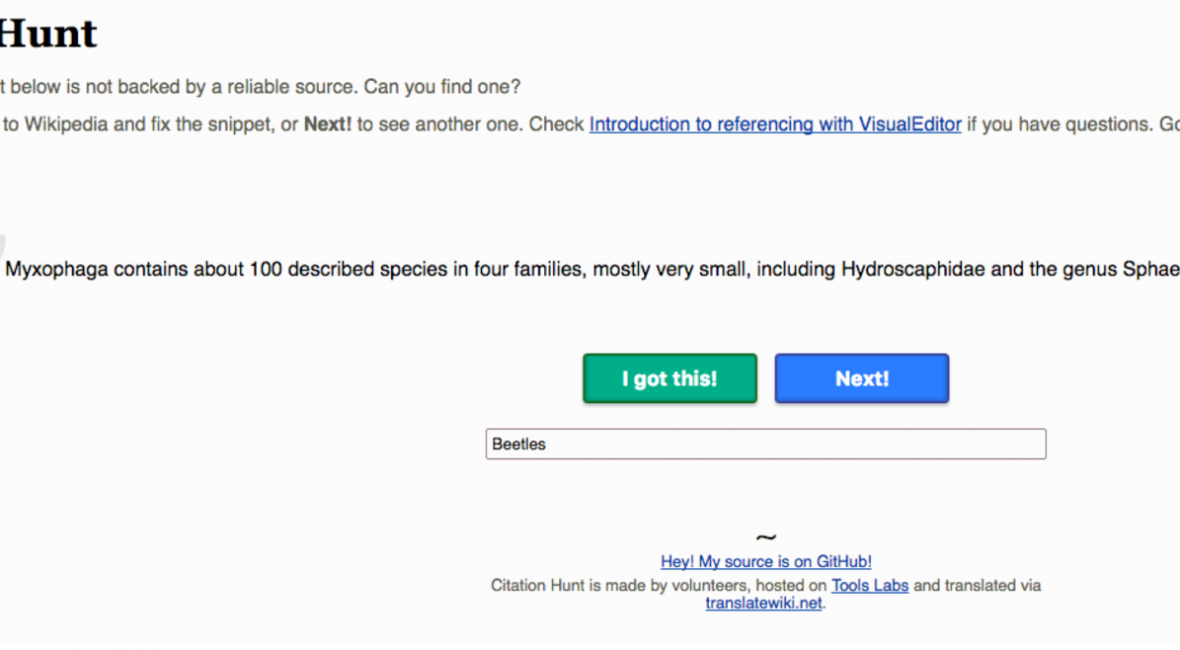Click the "Hunt" page heading
The image size is (1180, 650).
click(48, 34)
